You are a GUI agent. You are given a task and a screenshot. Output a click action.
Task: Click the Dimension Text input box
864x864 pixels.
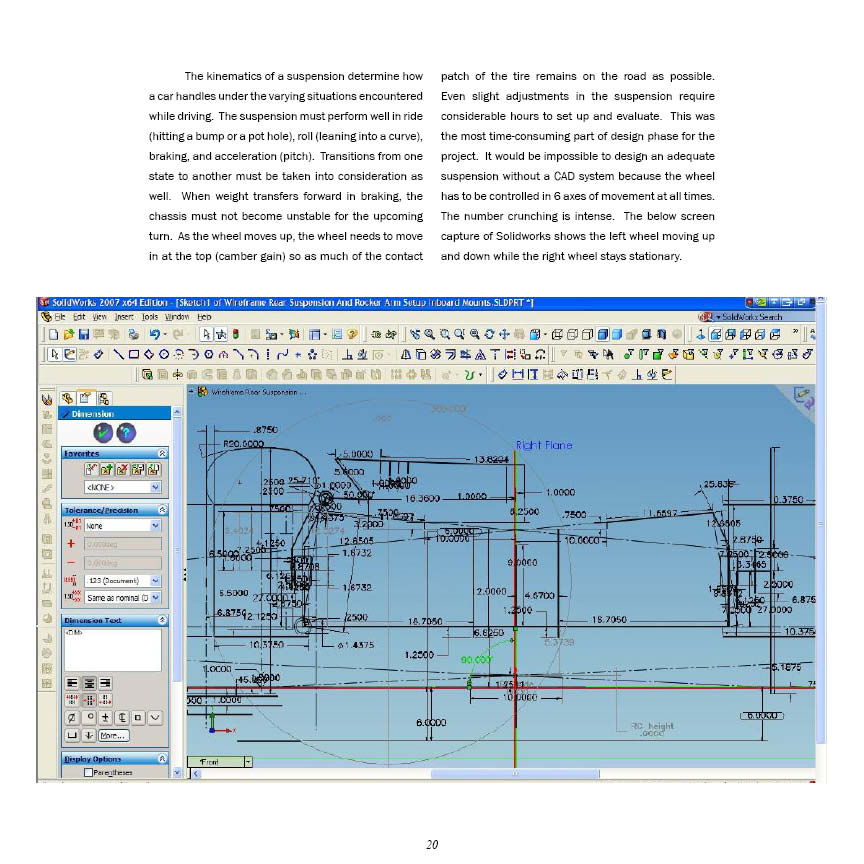[x=112, y=649]
